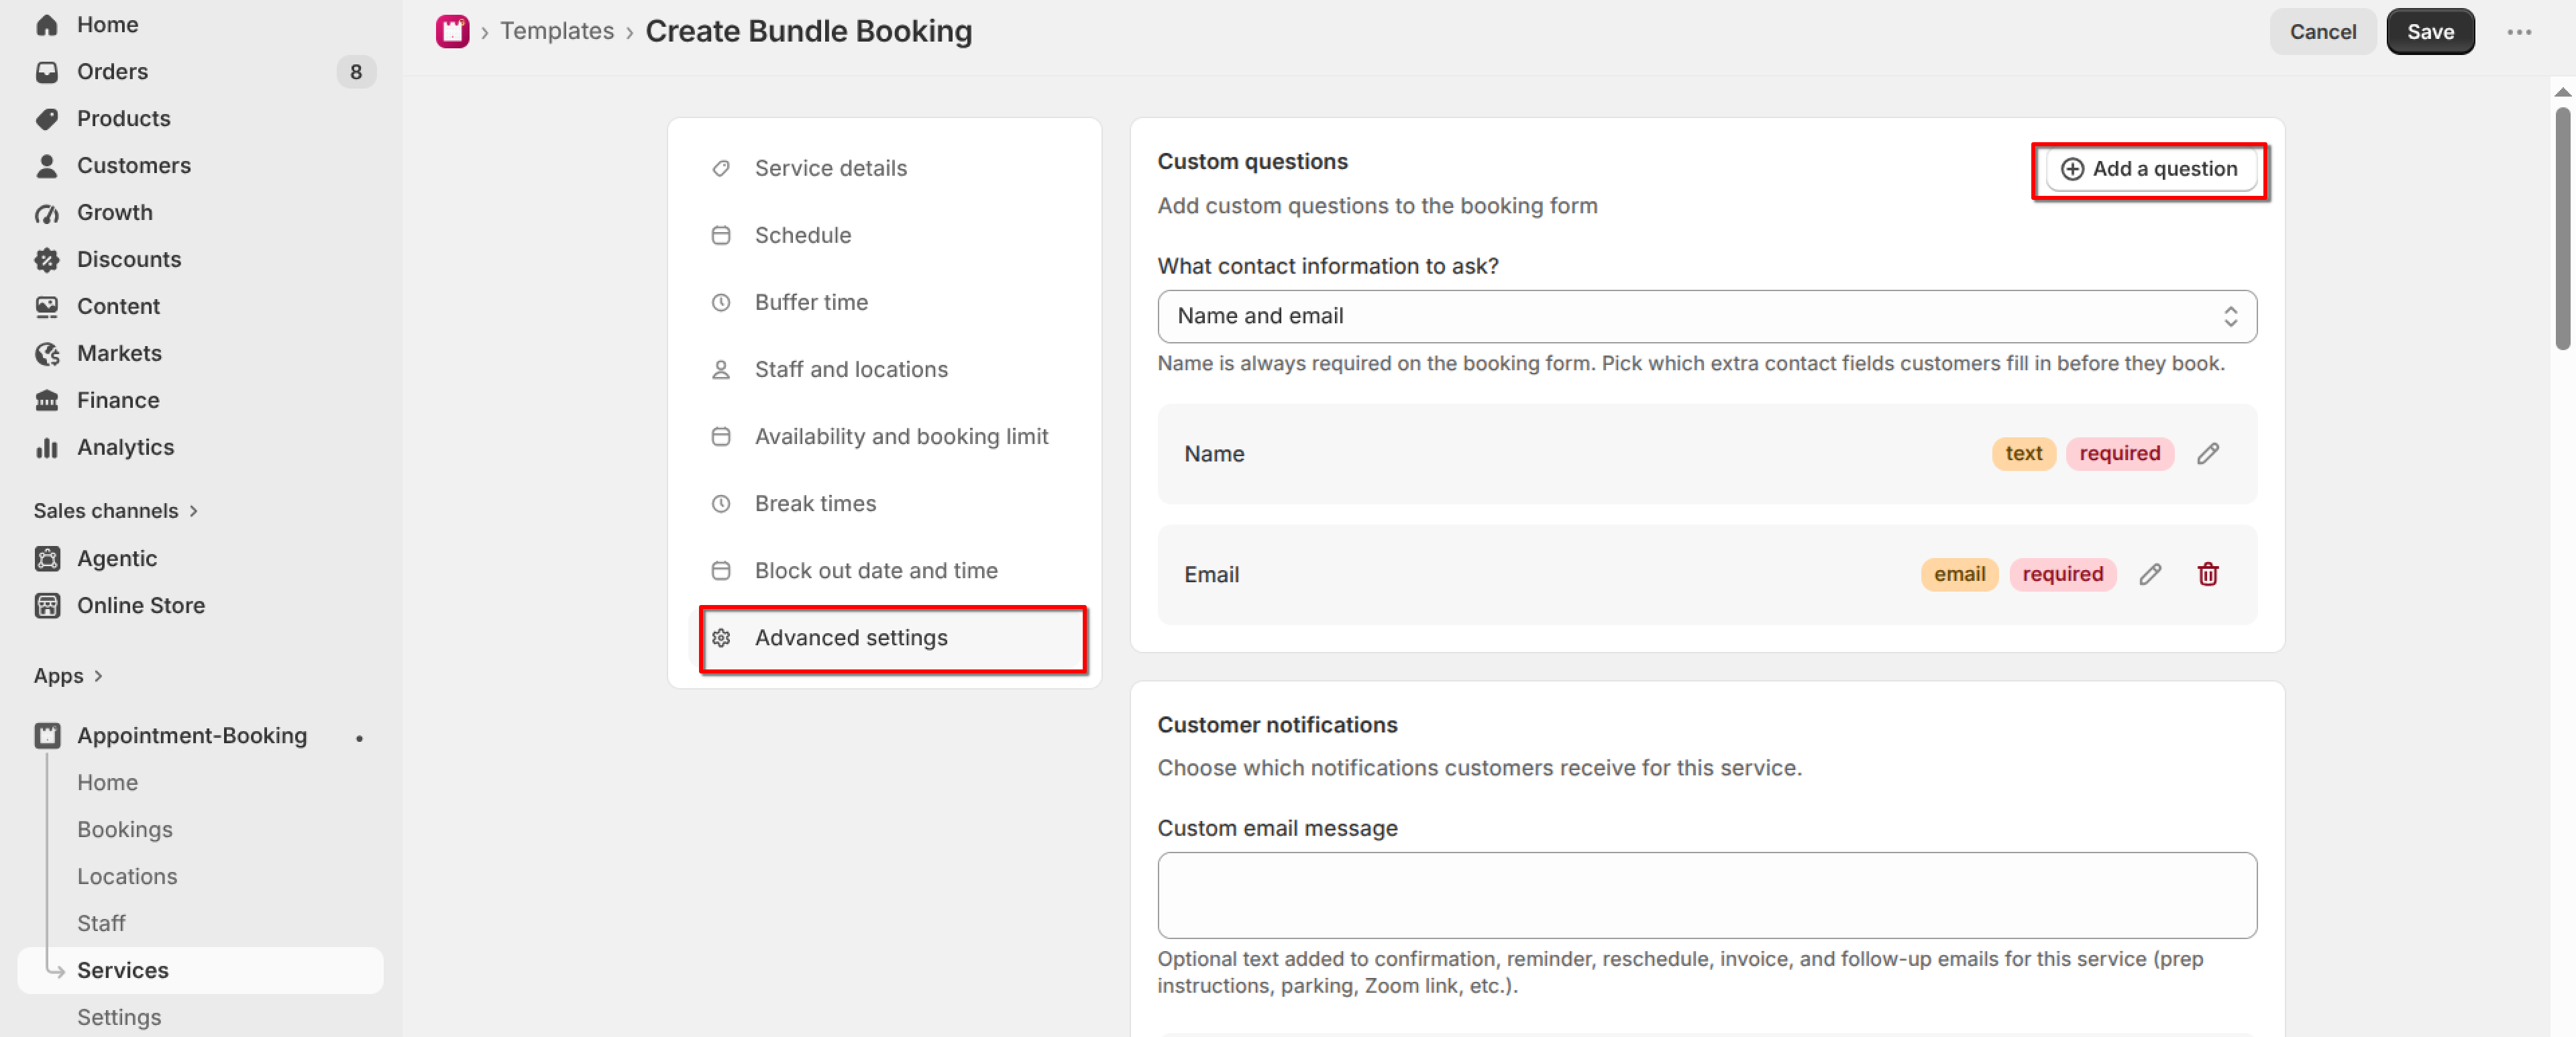Click the Orders inbox icon
Screen dimensions: 2576x1037
(47, 72)
